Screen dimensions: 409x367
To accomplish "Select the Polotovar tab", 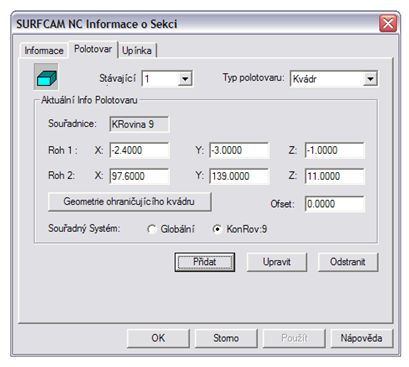I will (x=93, y=49).
